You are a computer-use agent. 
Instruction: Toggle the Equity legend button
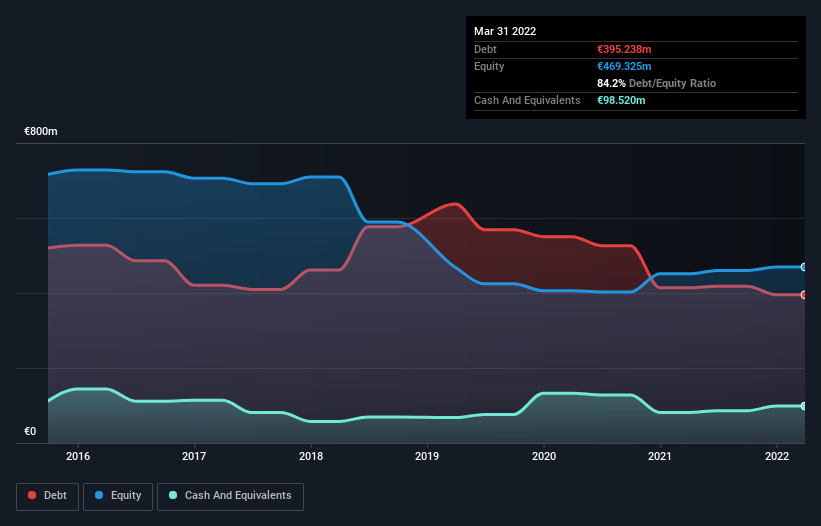tap(118, 496)
